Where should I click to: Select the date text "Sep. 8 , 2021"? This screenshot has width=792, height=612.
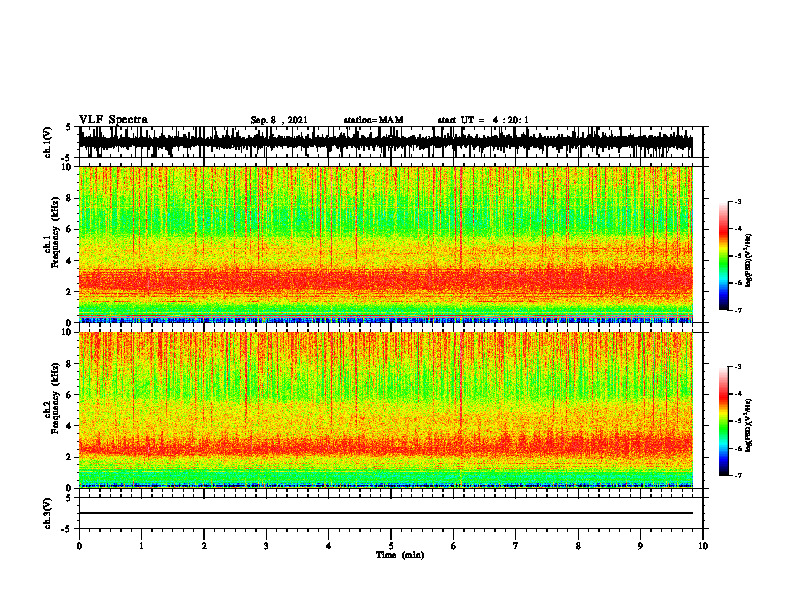279,120
